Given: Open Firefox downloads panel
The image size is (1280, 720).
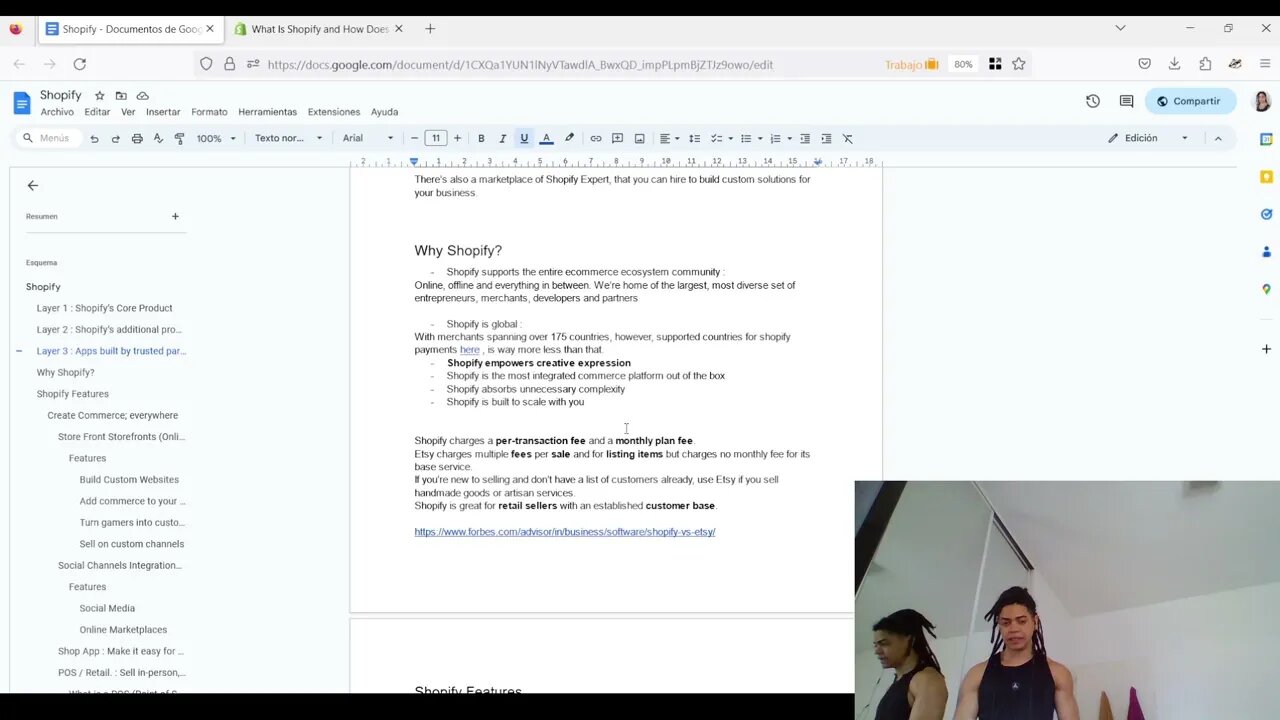Looking at the screenshot, I should [x=1175, y=64].
